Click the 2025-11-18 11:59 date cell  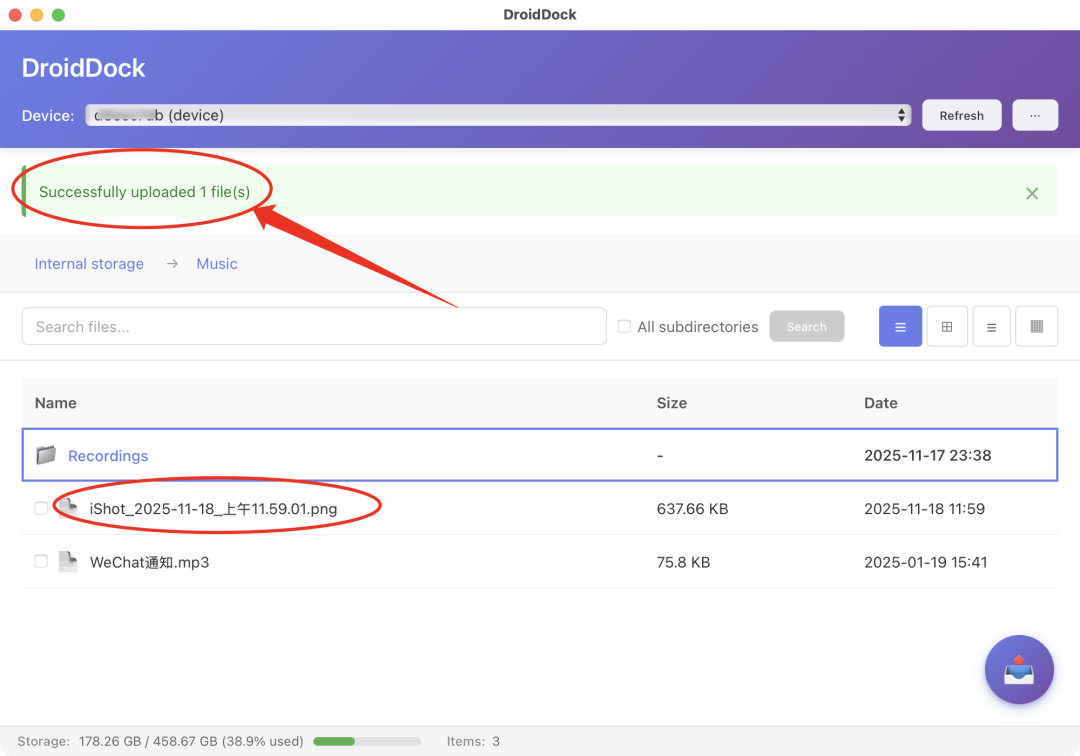point(924,509)
